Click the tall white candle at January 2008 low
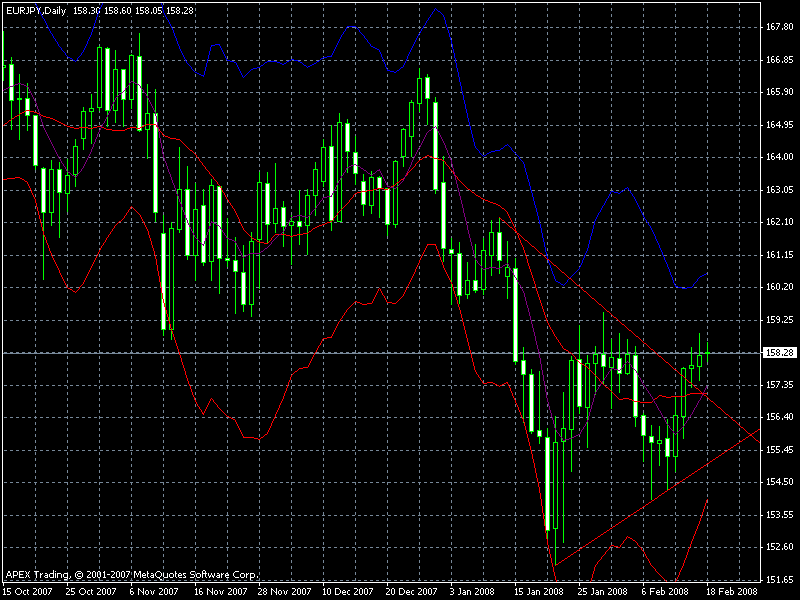 point(548,482)
